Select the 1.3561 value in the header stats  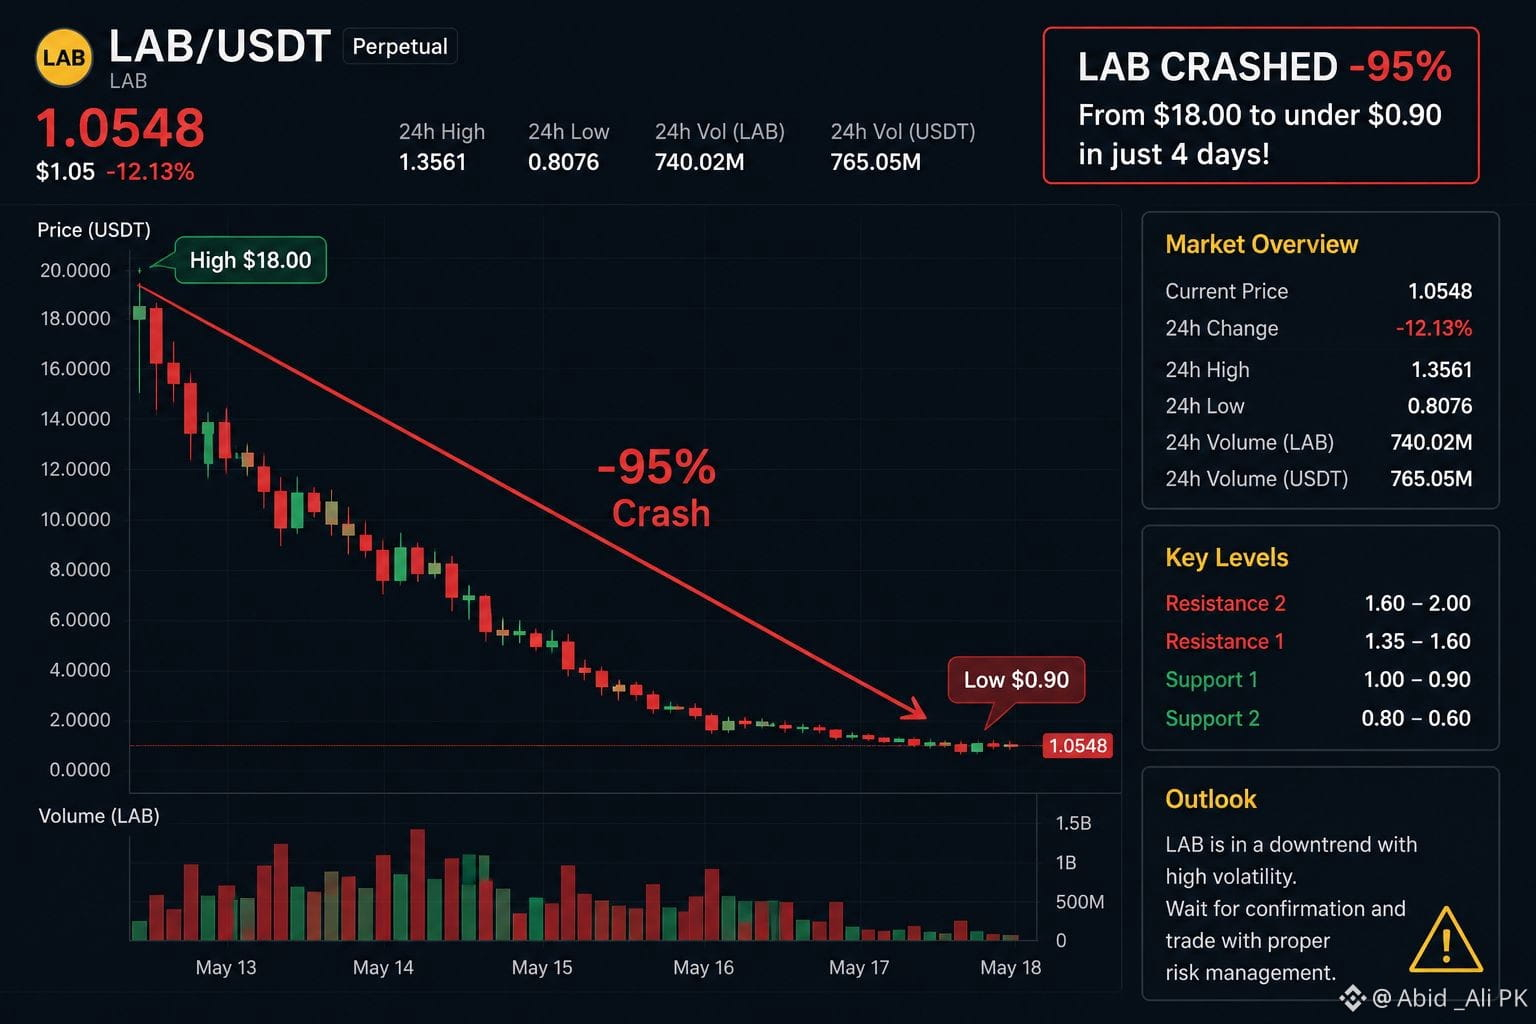point(432,162)
